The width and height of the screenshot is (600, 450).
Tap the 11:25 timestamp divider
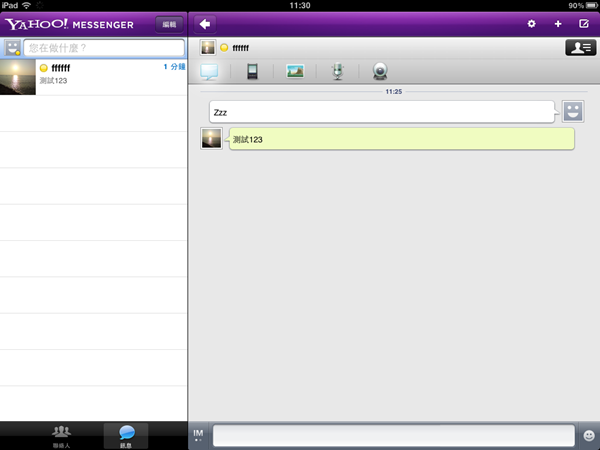tap(394, 91)
